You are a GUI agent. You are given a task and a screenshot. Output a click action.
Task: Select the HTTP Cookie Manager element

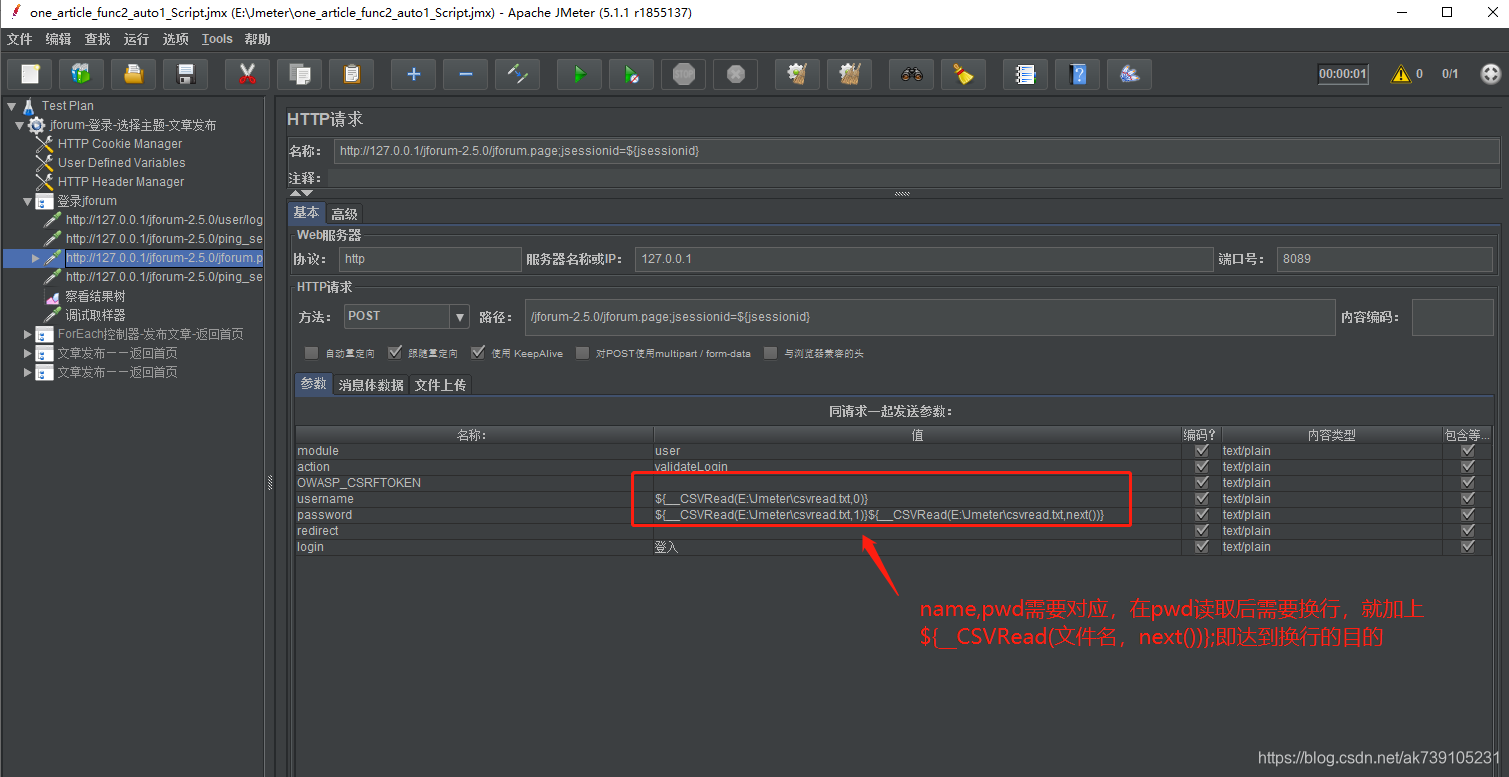[x=120, y=144]
